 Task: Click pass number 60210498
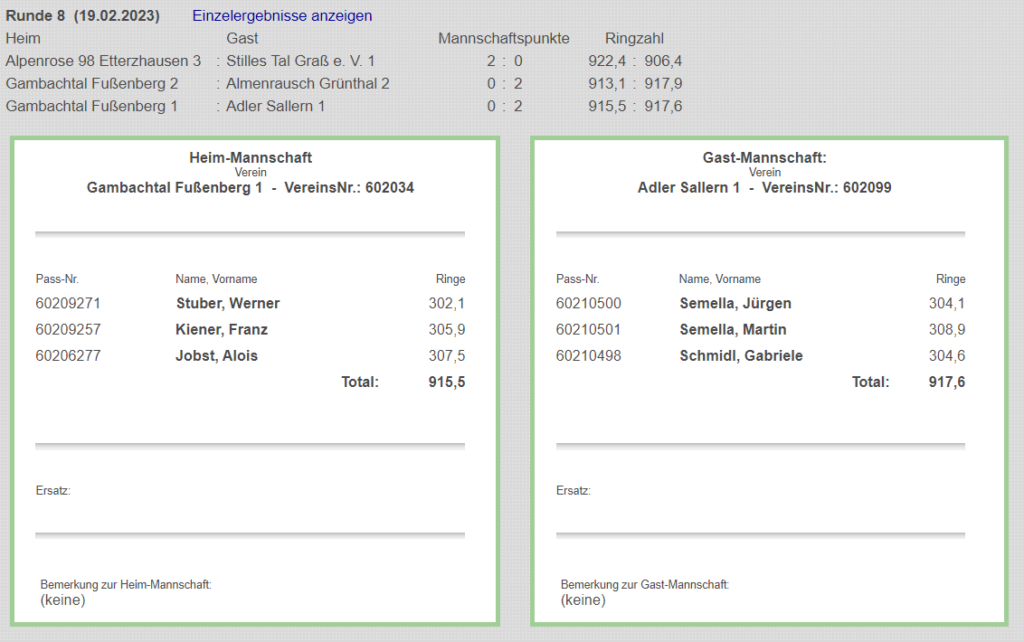(x=589, y=355)
